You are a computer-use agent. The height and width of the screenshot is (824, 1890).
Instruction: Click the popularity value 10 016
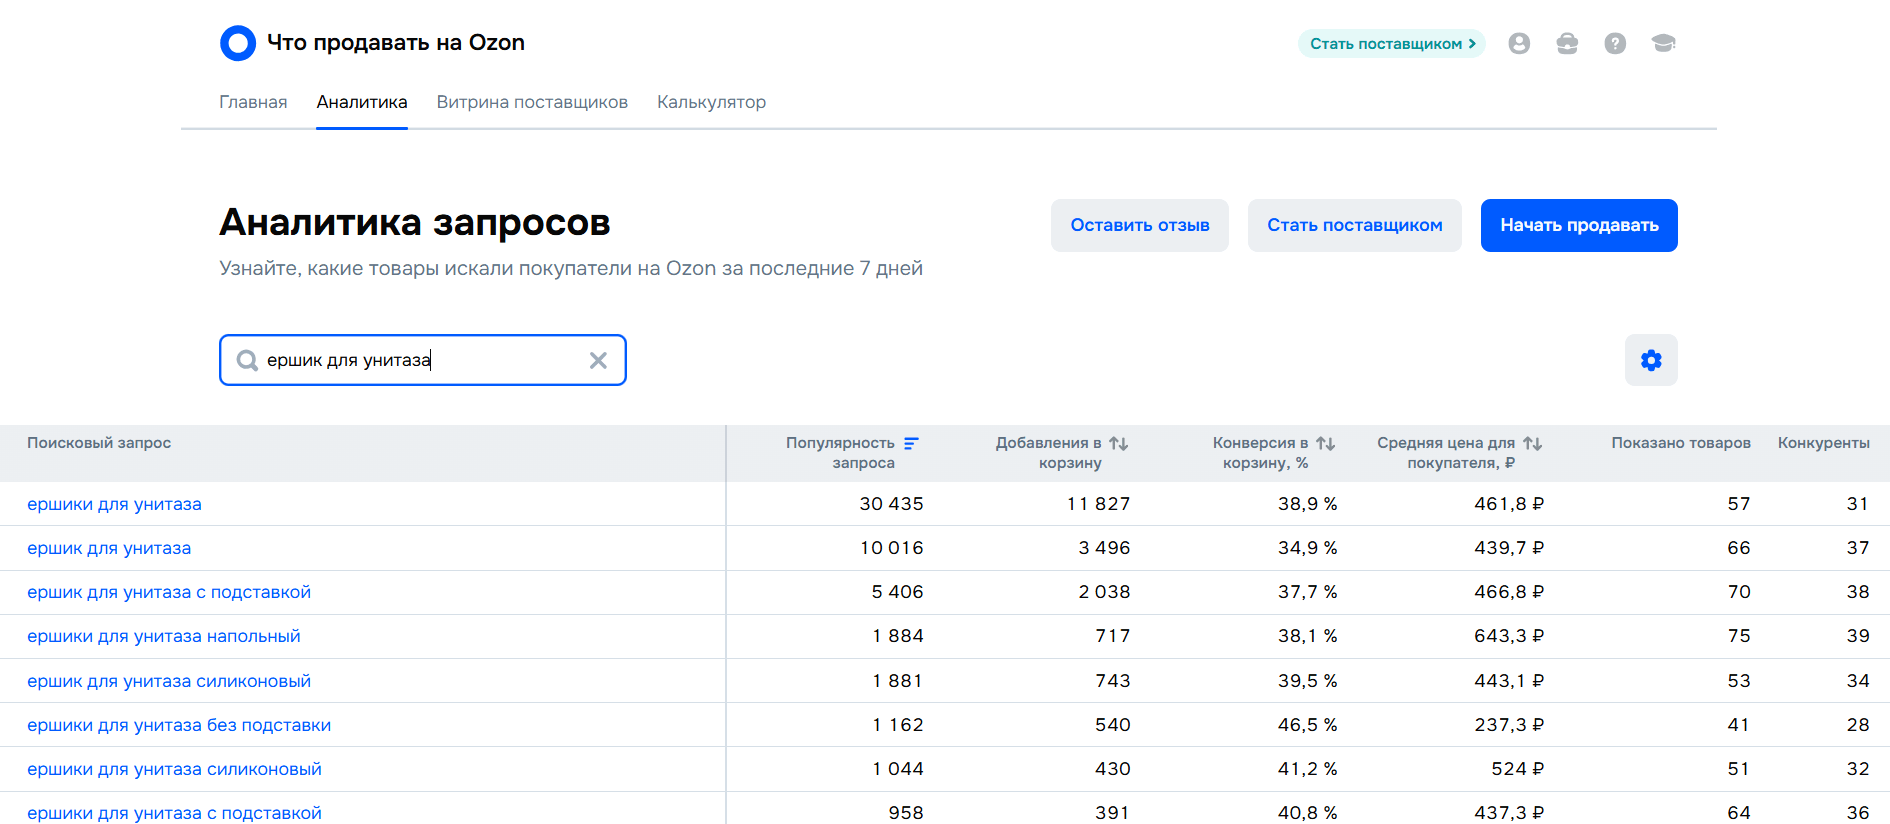pos(892,548)
